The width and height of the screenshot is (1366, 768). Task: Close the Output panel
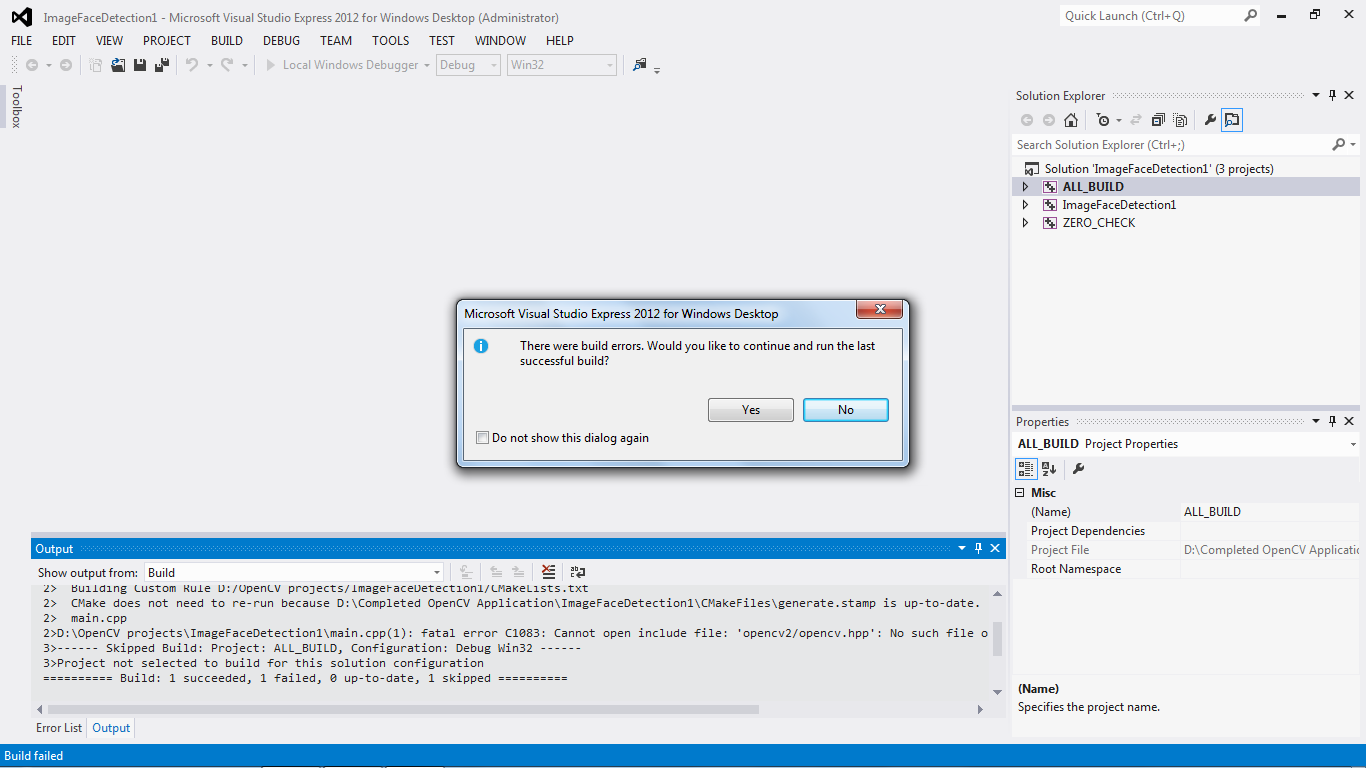[995, 548]
